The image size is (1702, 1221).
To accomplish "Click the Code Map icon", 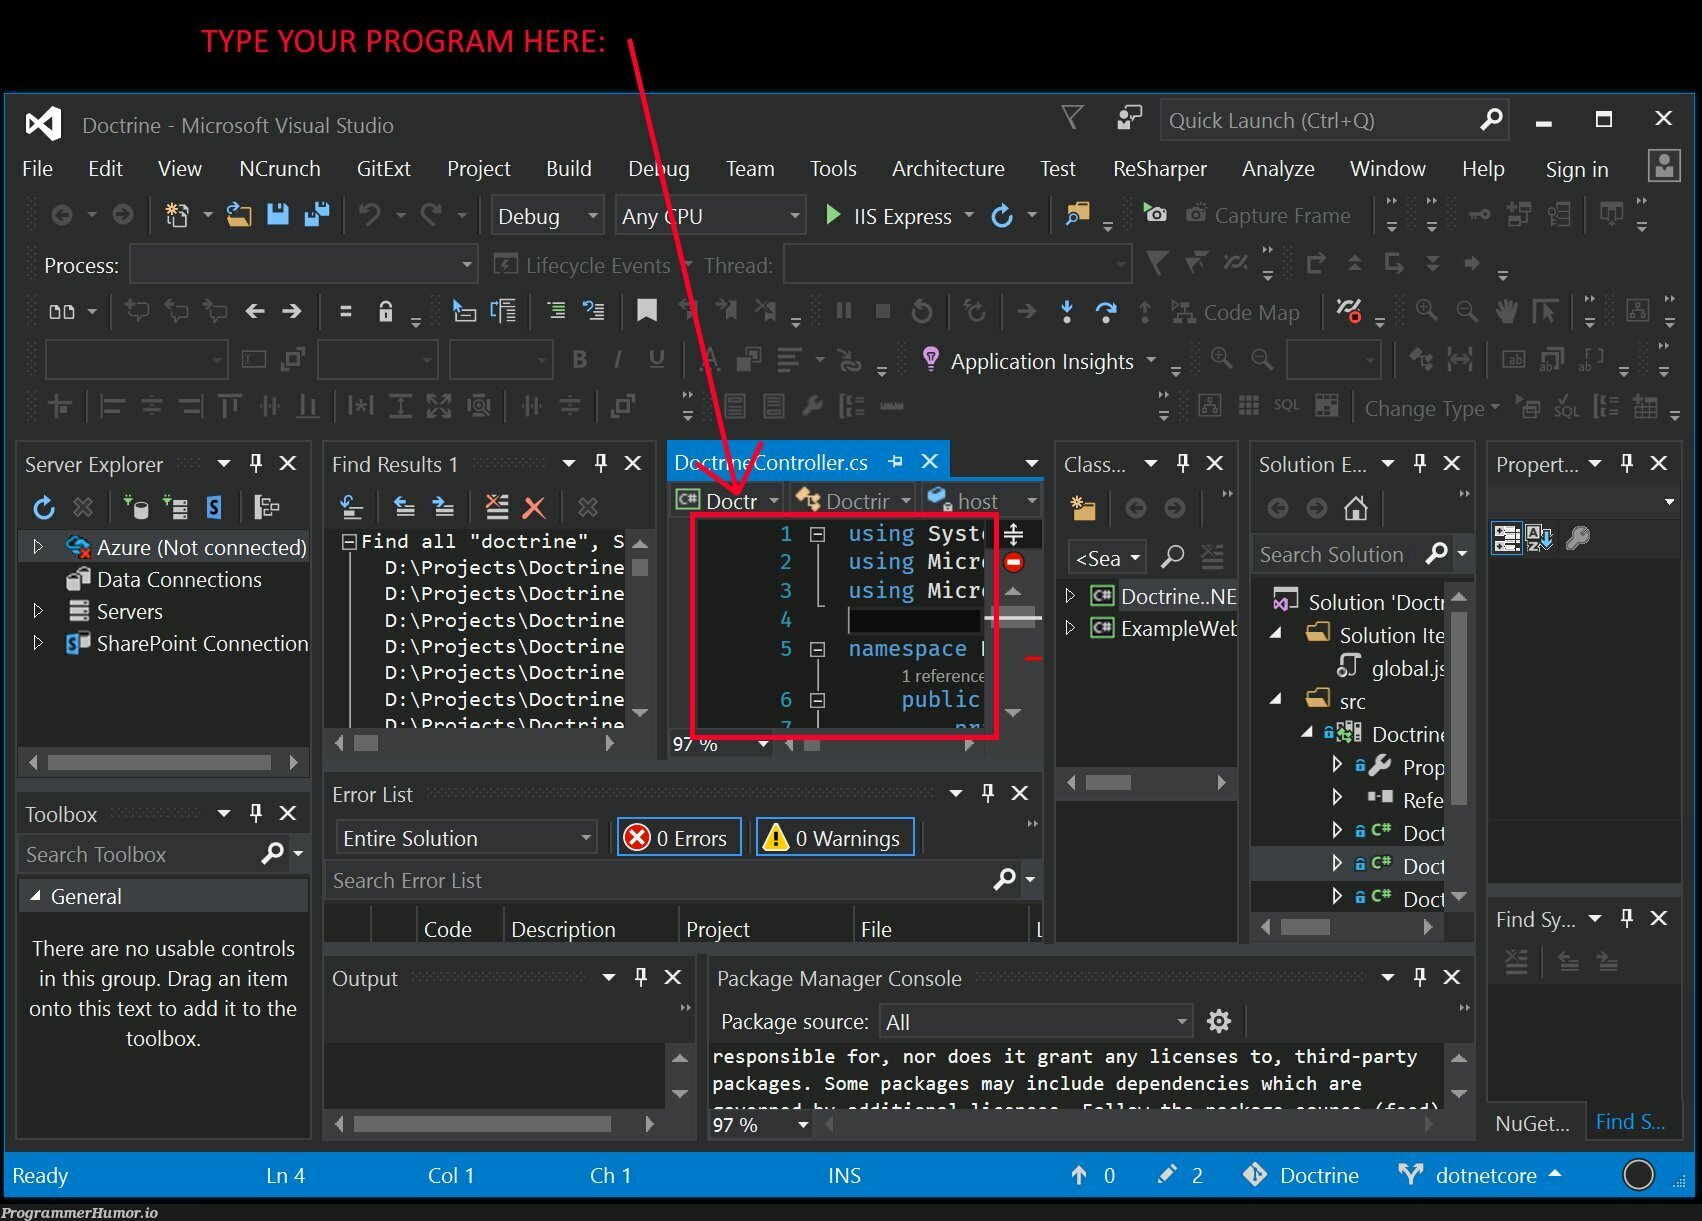I will 1183,312.
